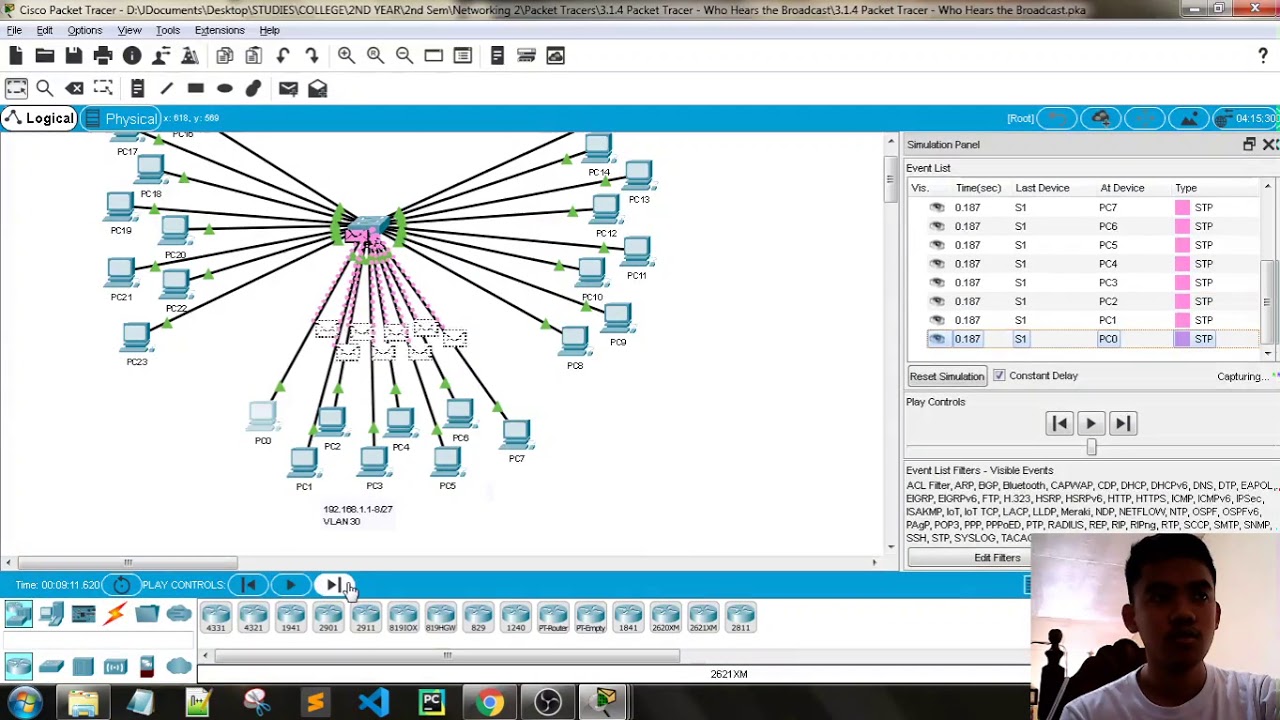This screenshot has height=720, width=1280.
Task: Save the file with the floppy icon
Action: click(74, 56)
